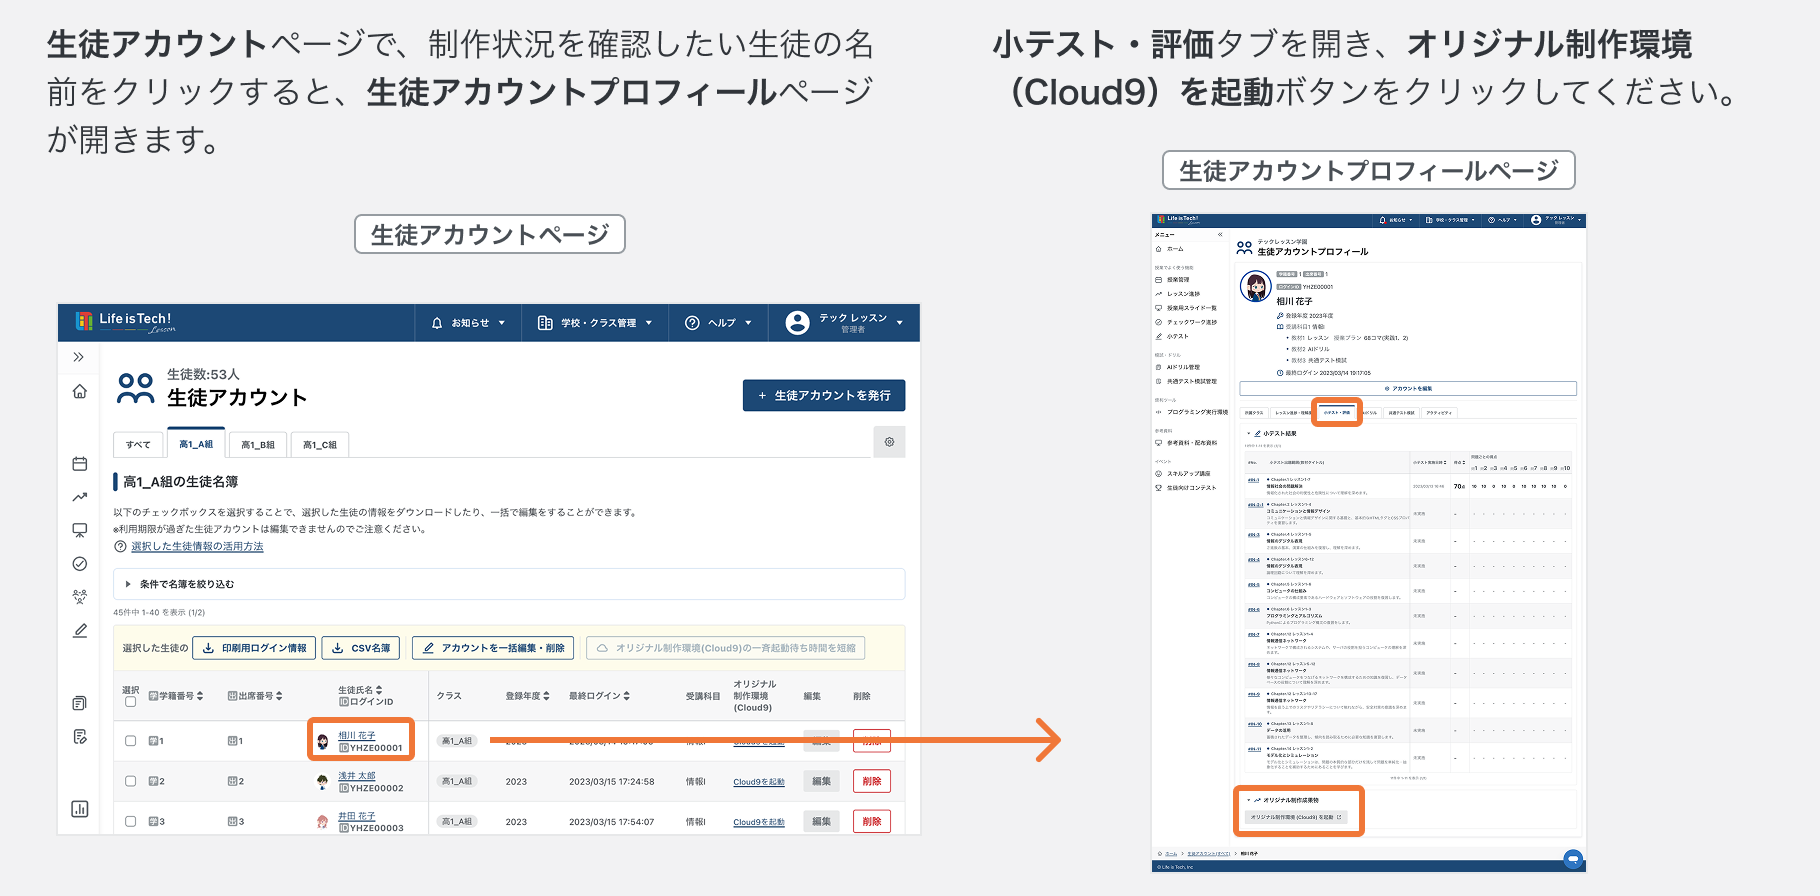The height and width of the screenshot is (896, 1820).
Task: Select the 高1_C組 tab
Action: tap(320, 445)
